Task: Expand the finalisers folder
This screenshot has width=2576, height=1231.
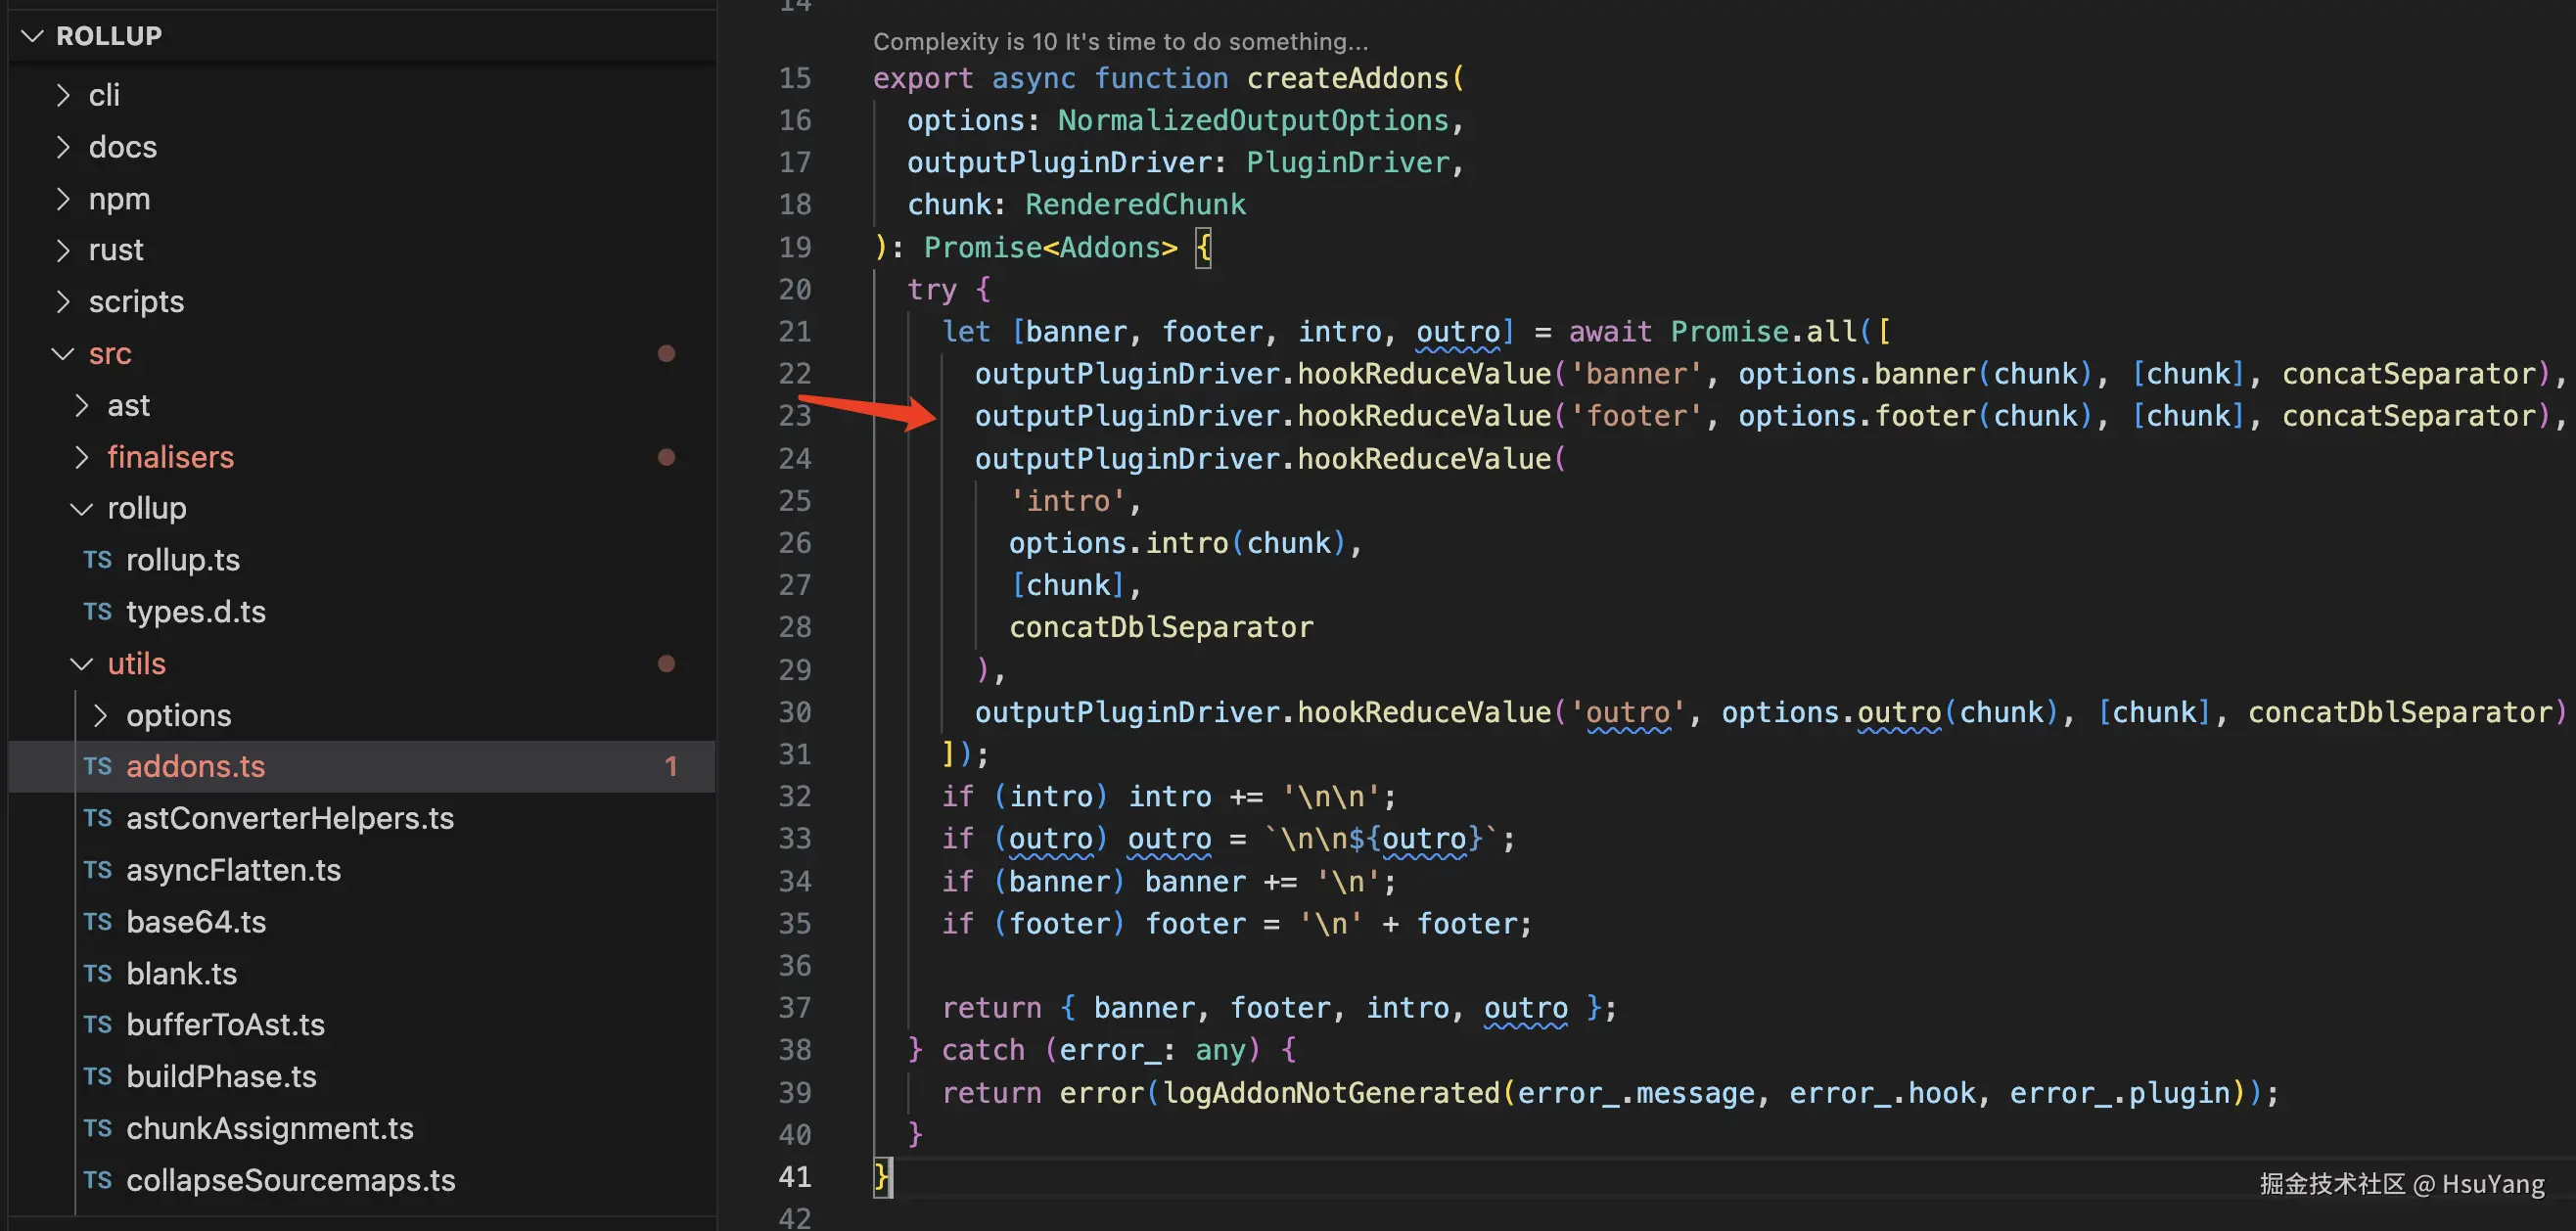Action: (82, 457)
